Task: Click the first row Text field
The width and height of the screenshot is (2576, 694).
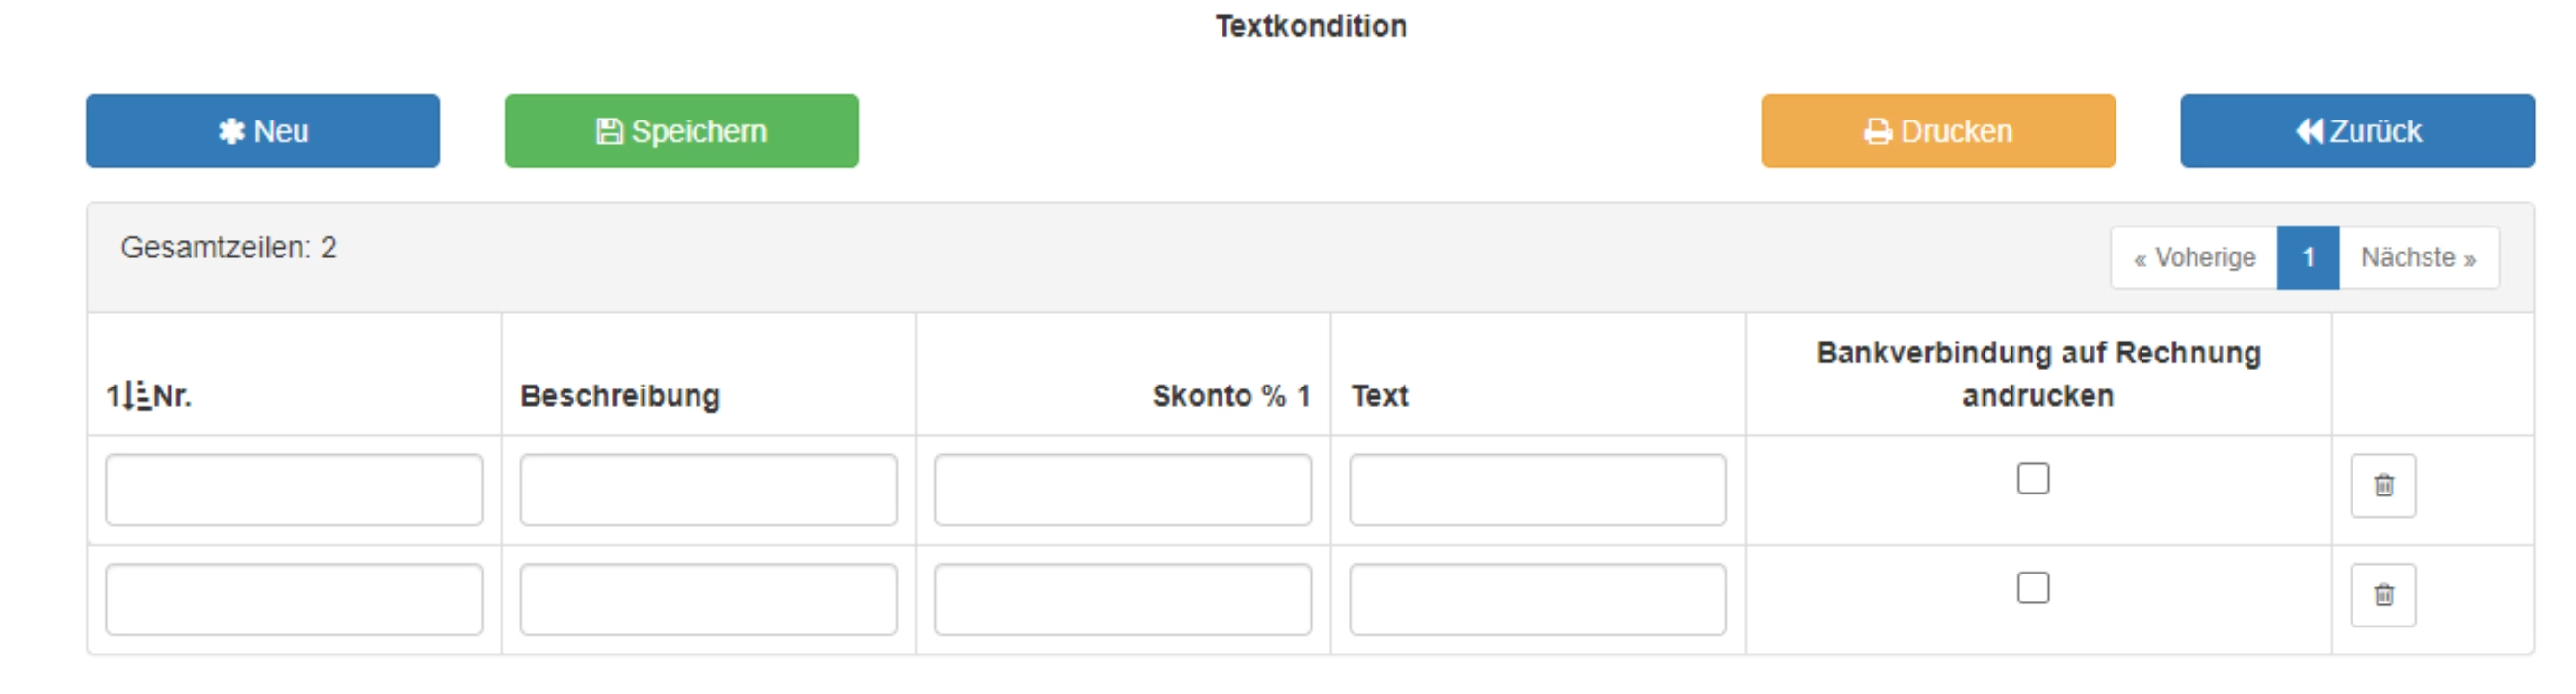Action: tap(1537, 490)
